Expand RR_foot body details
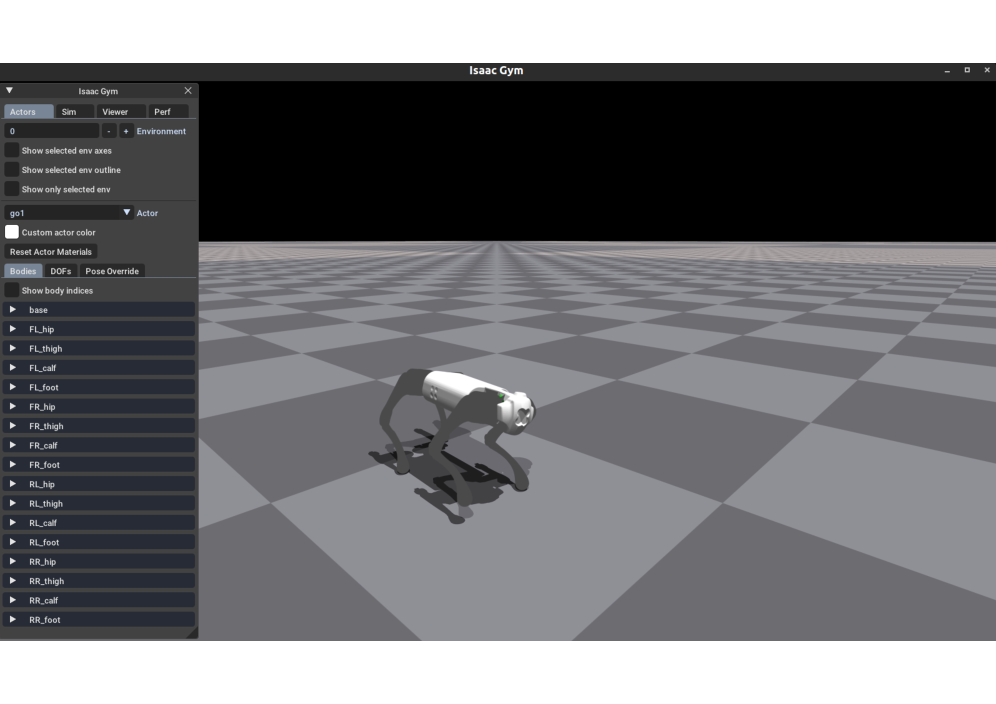 [13, 620]
